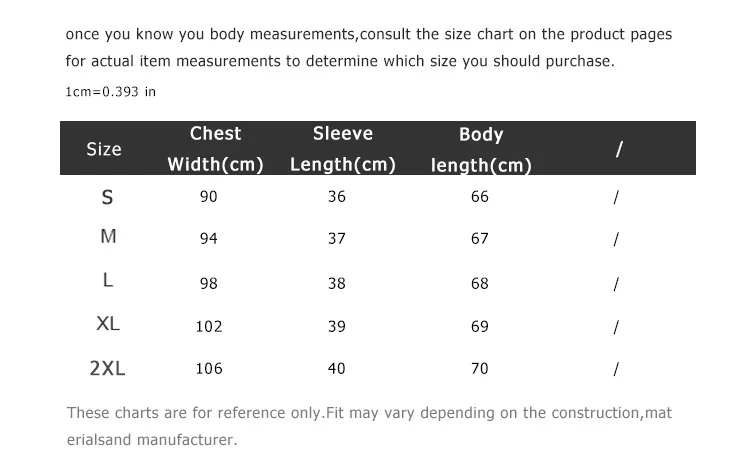750x472 pixels.
Task: Click chest width value 102
Action: point(209,327)
